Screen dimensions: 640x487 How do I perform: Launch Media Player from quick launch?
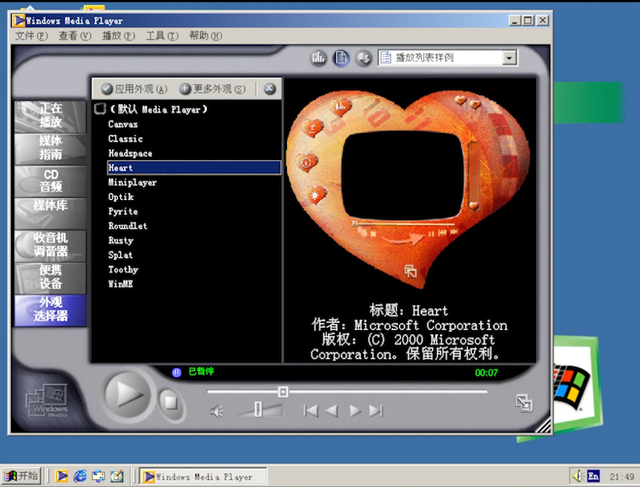tap(62, 476)
